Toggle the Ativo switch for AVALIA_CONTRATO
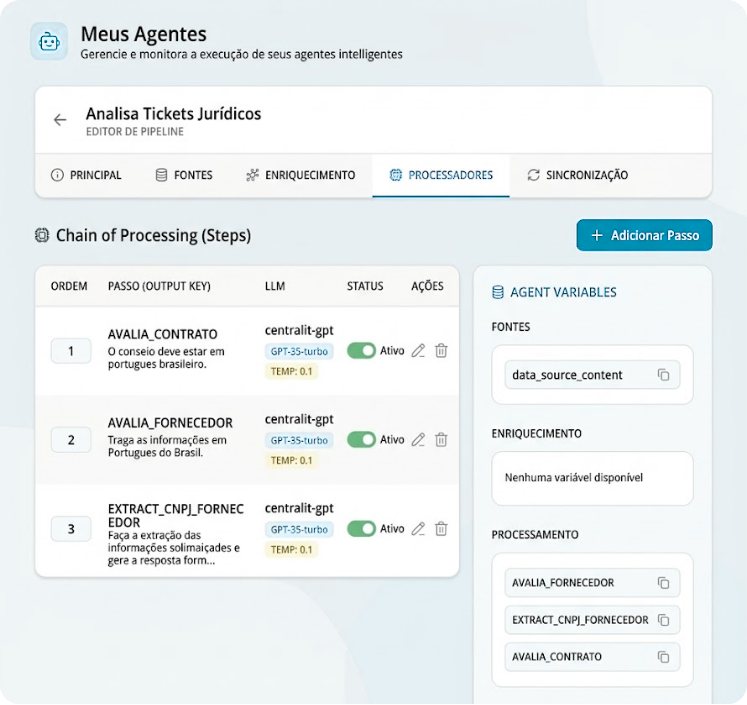This screenshot has height=705, width=747. [361, 351]
